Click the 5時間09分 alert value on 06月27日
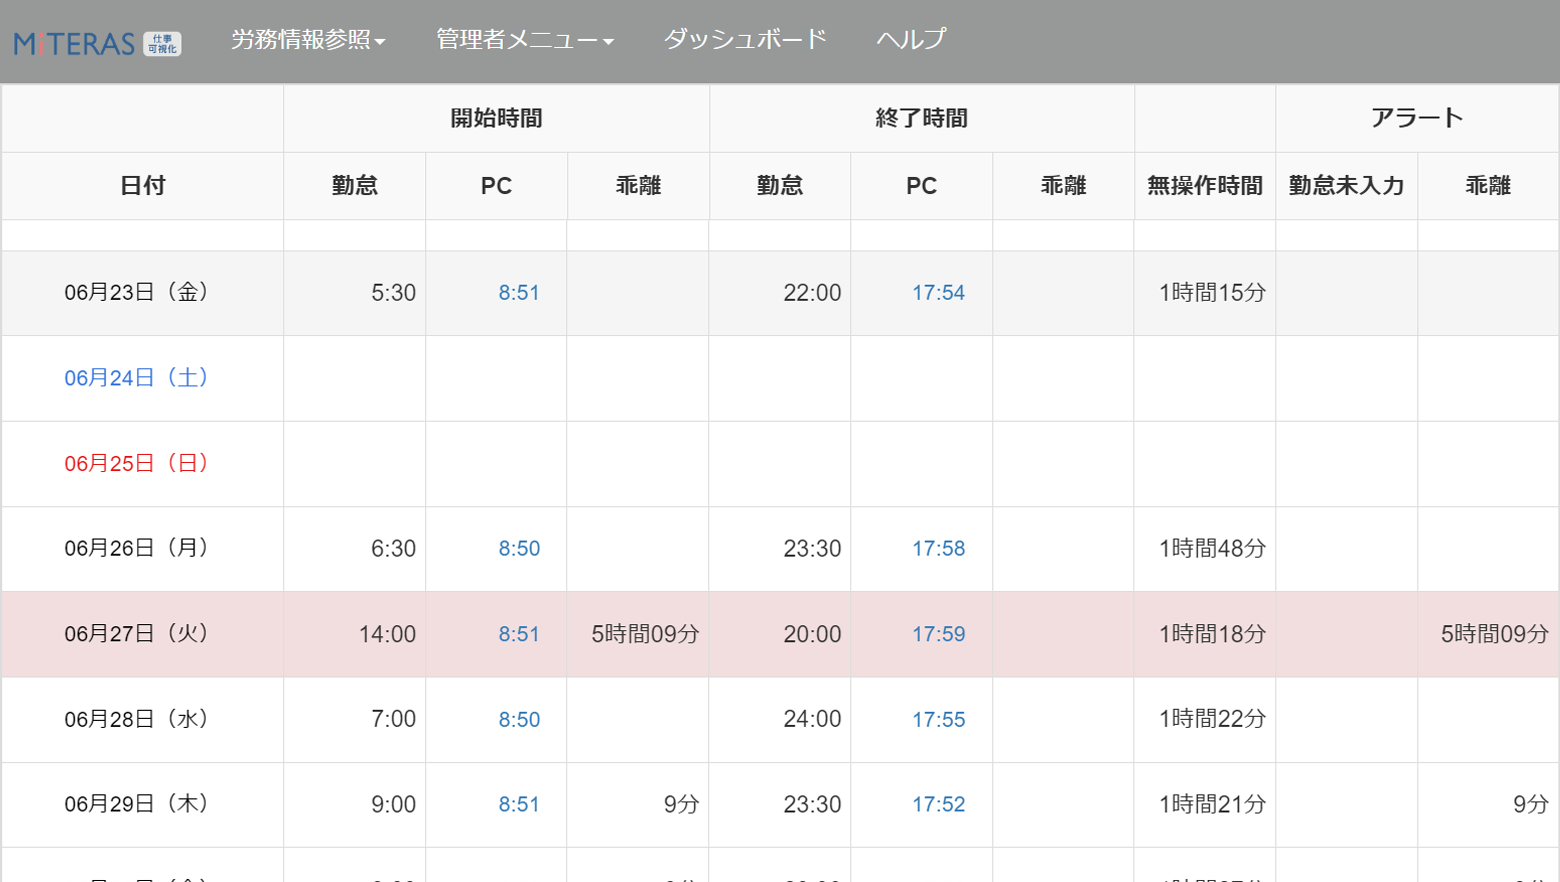1560x882 pixels. 1494,635
